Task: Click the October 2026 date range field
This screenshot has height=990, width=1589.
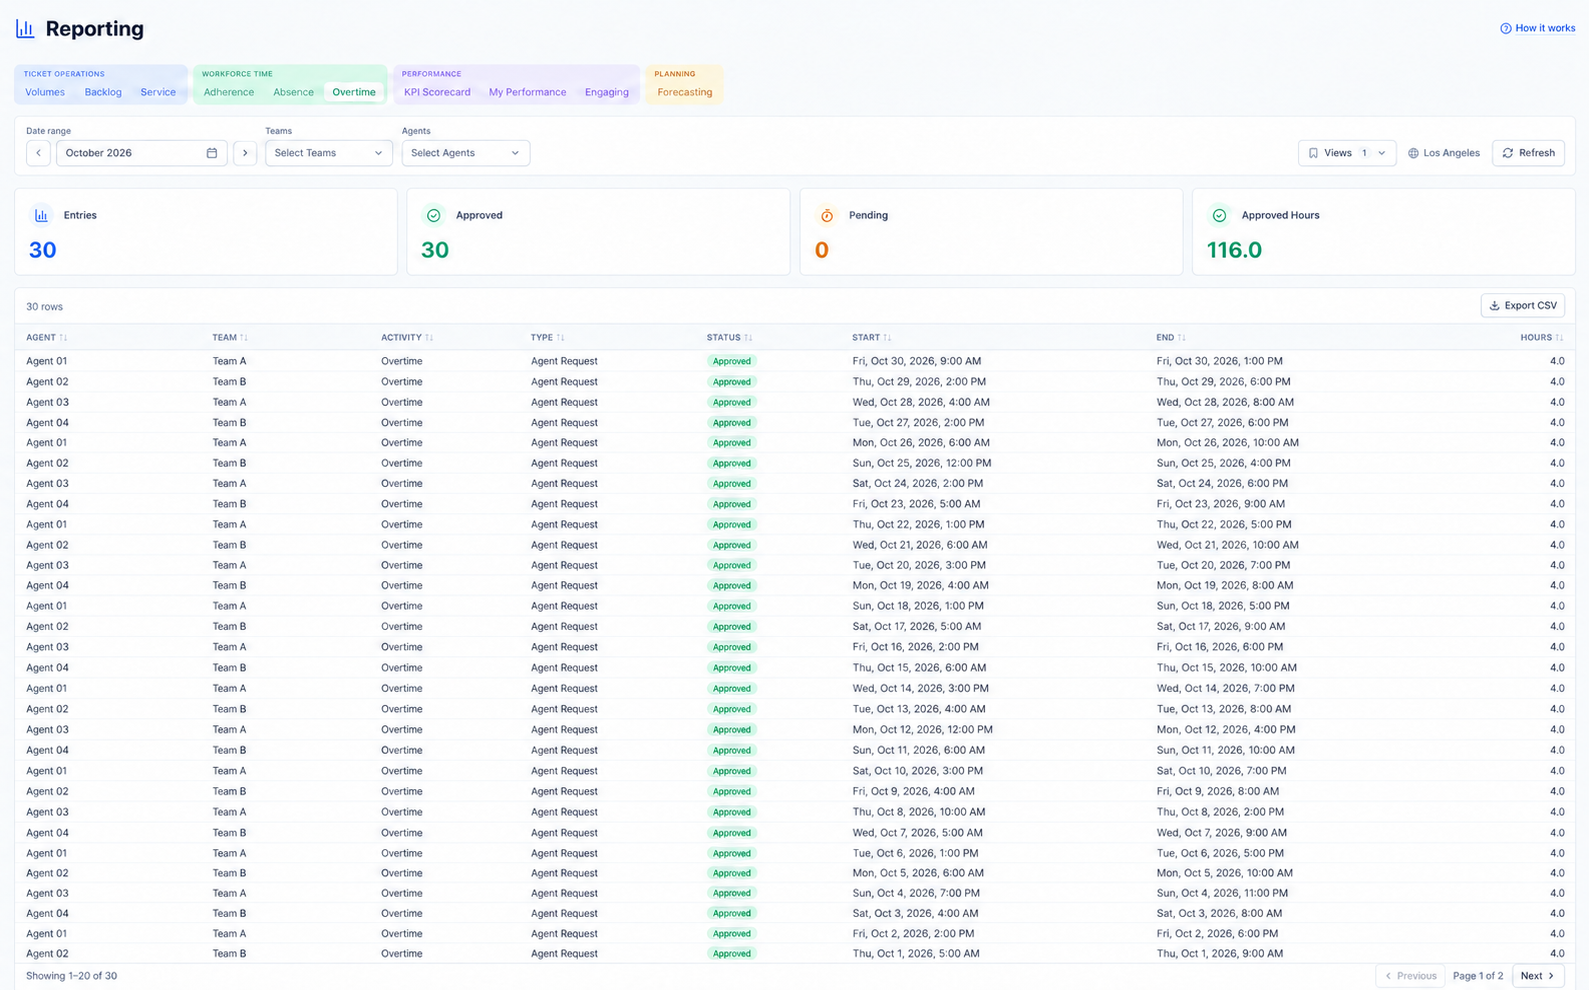Action: [141, 153]
